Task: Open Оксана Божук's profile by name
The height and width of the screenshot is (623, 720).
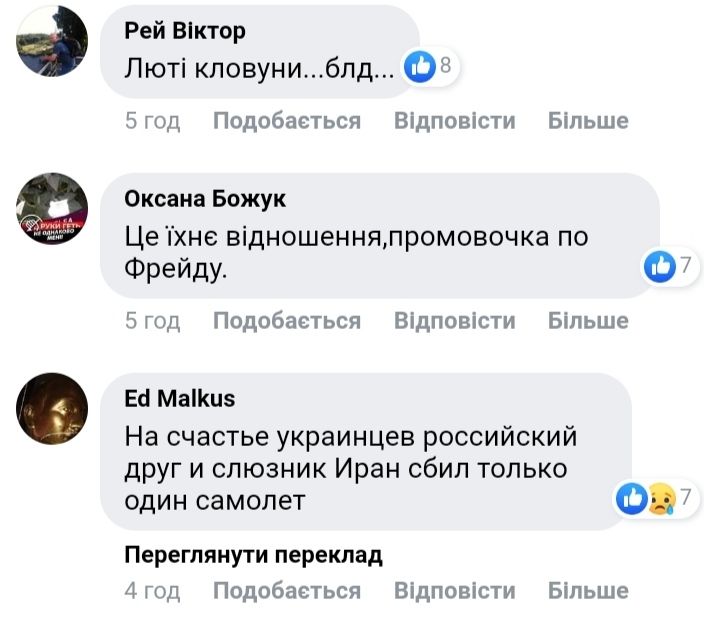Action: [x=205, y=199]
